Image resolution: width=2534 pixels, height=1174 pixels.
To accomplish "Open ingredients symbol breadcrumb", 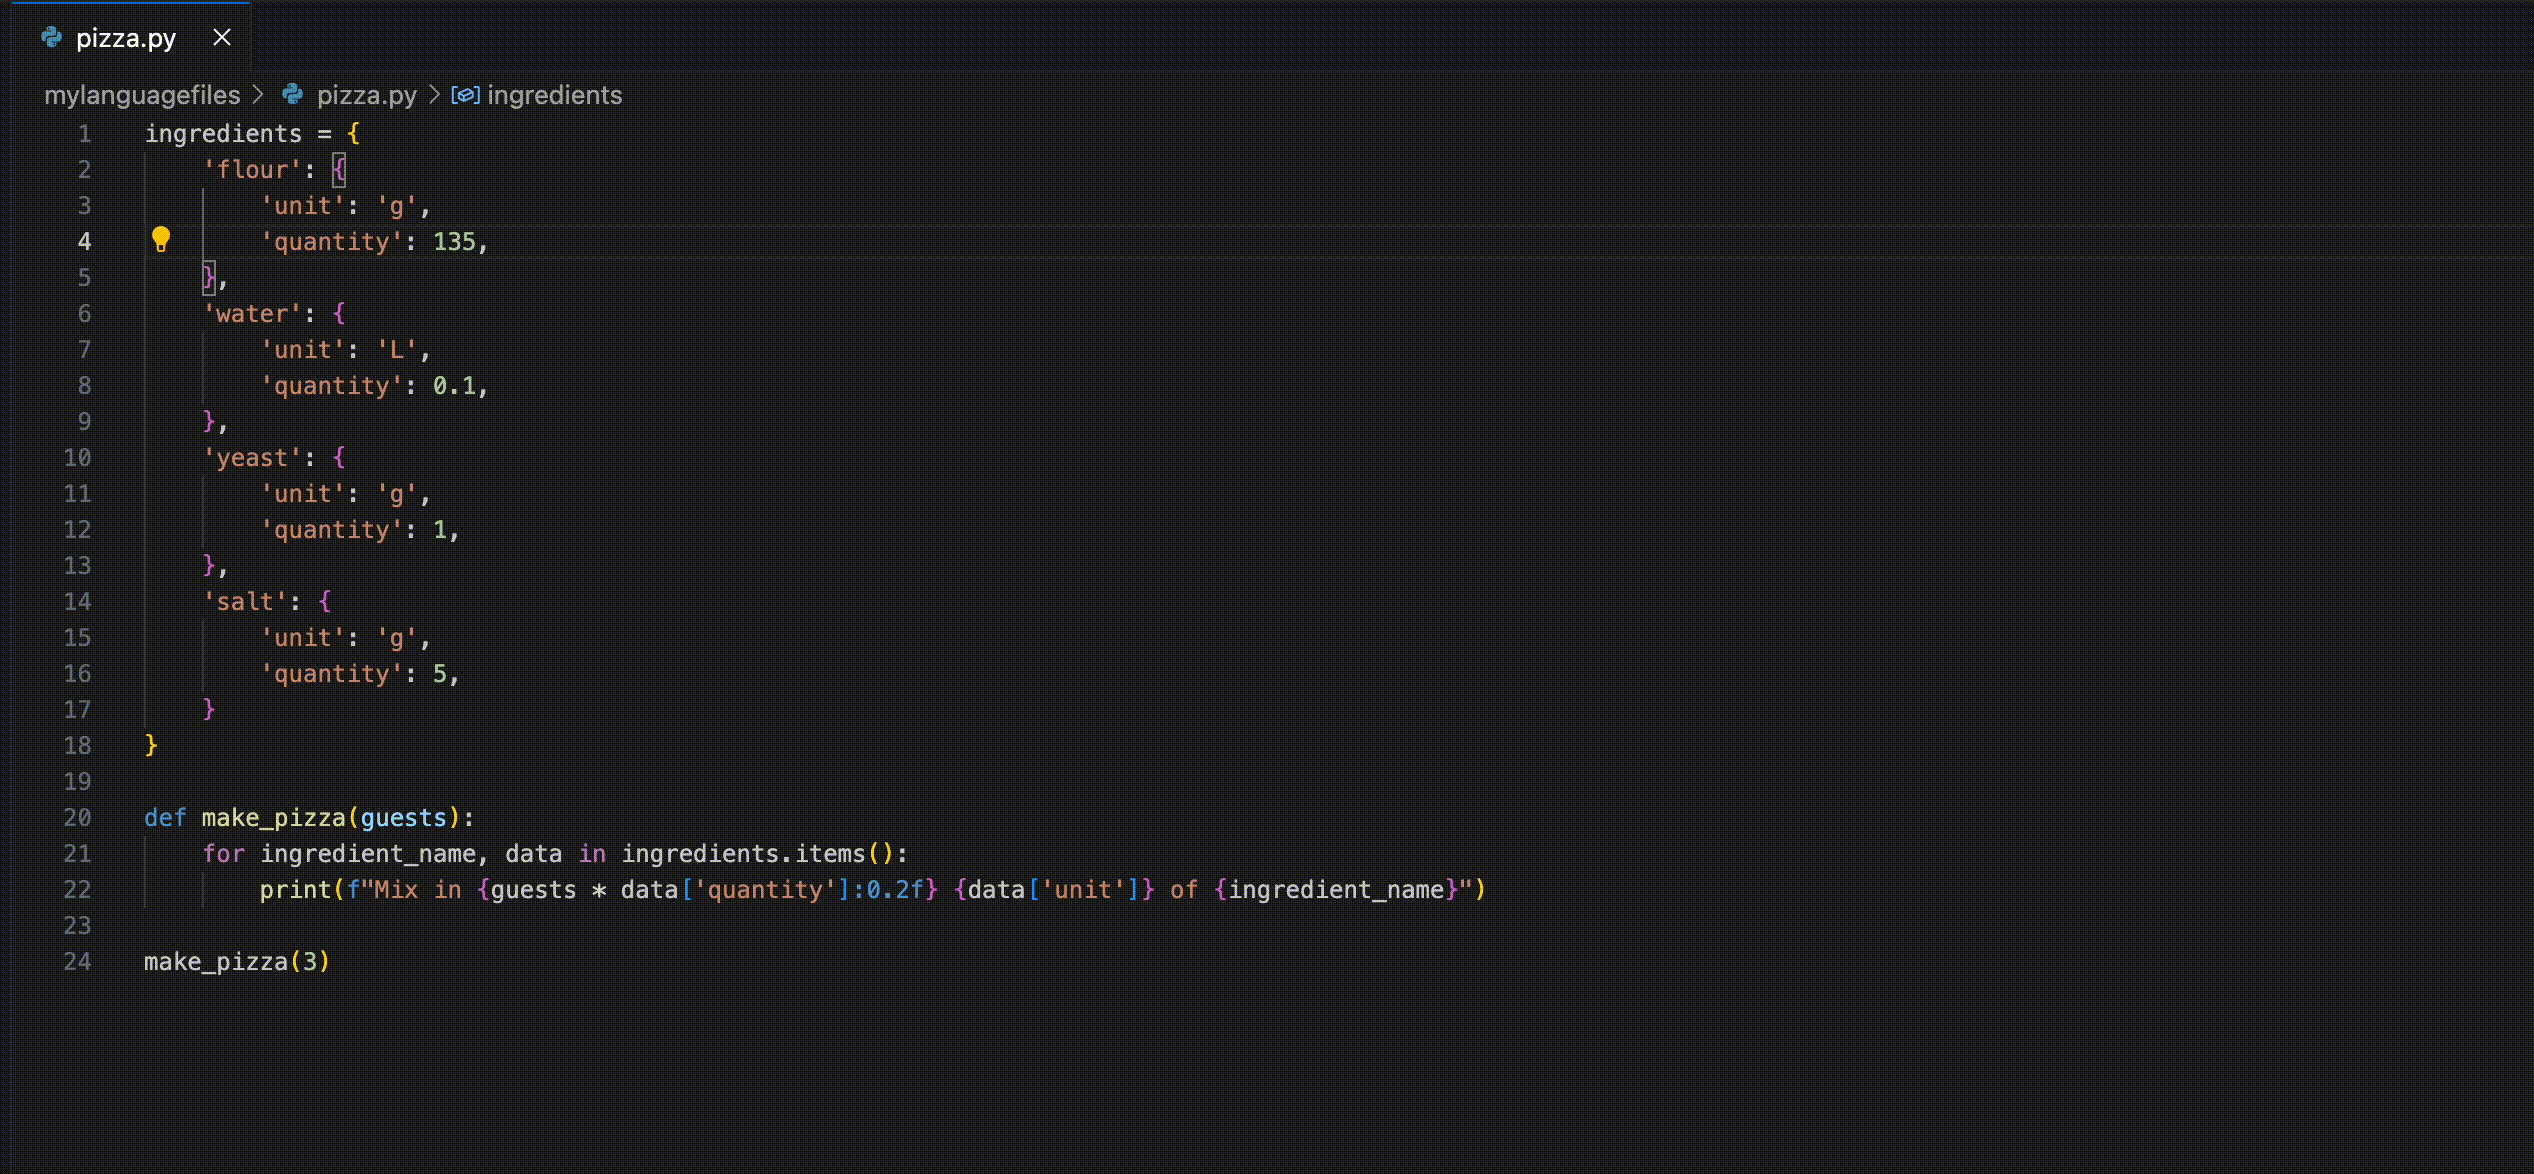I will (x=554, y=95).
